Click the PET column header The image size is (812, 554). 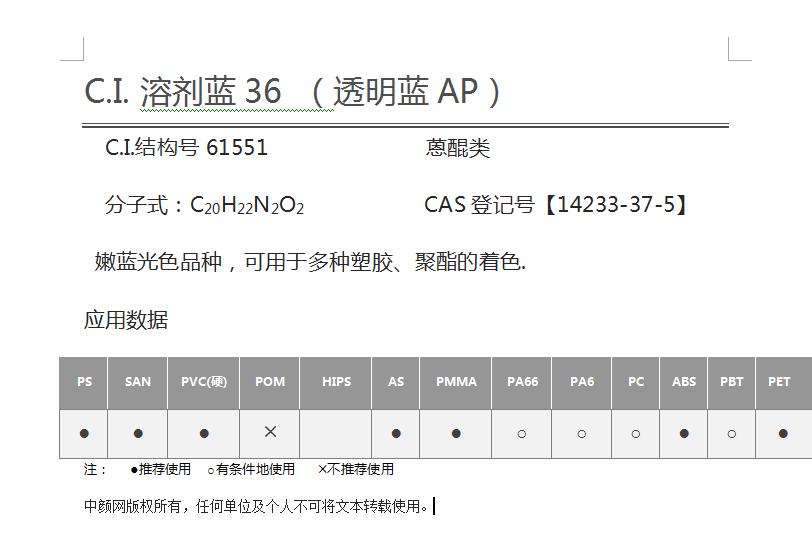coord(779,382)
